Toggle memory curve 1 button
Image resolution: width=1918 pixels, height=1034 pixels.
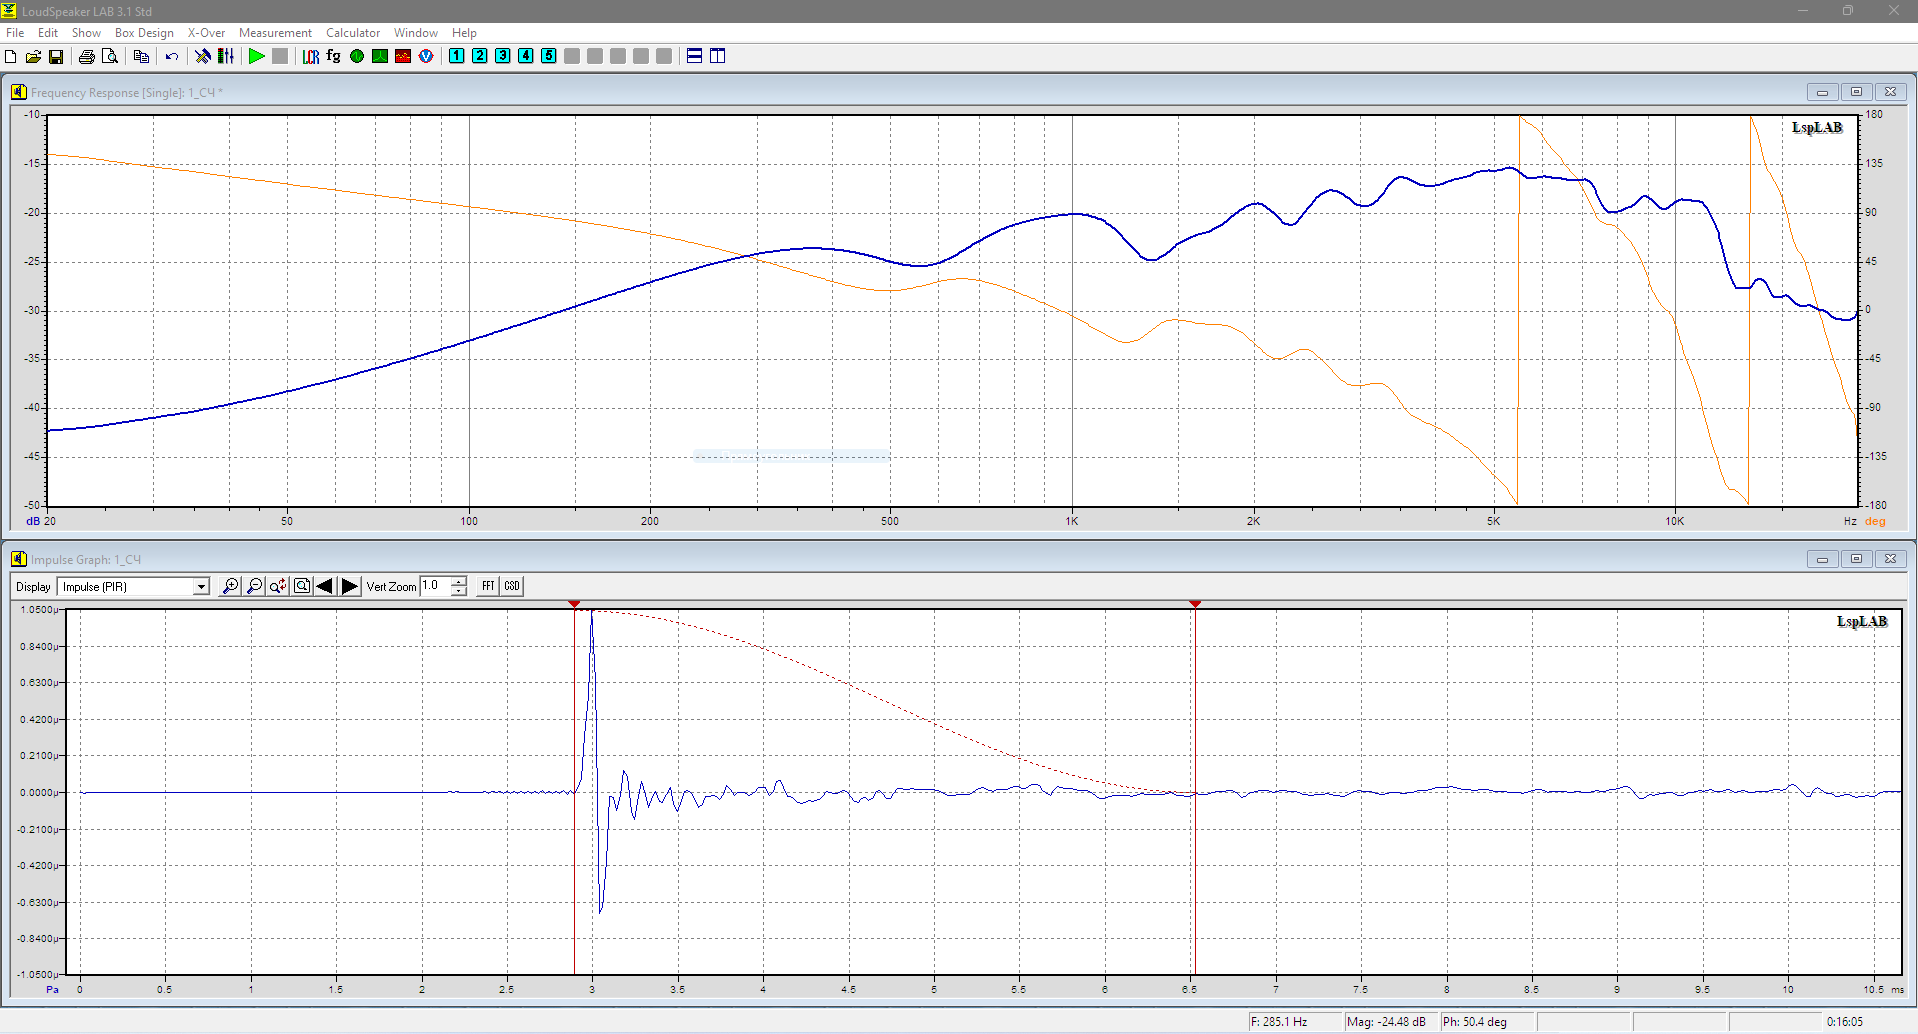[x=457, y=56]
